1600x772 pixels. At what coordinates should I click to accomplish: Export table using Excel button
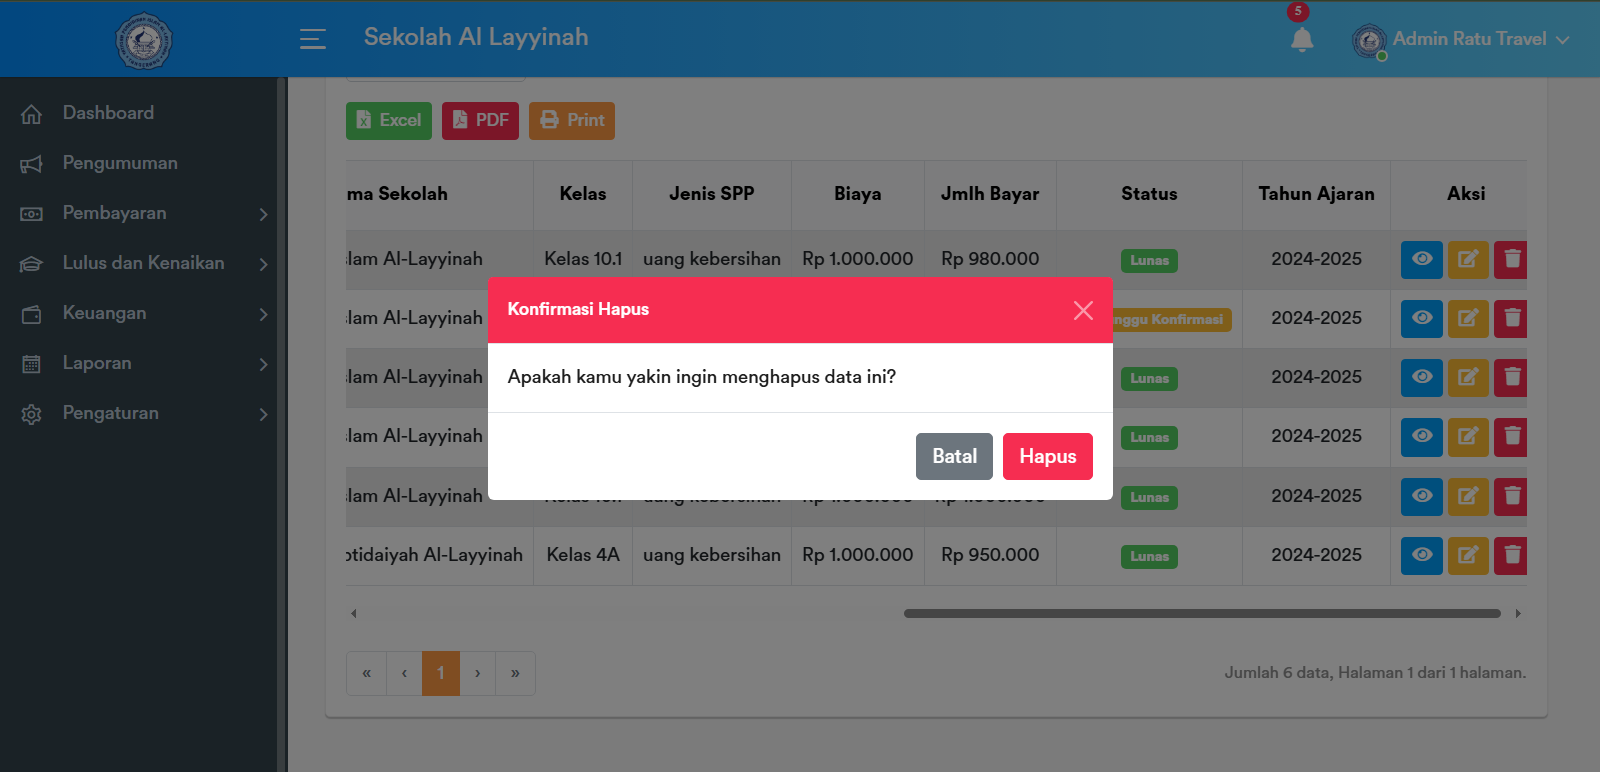tap(389, 121)
